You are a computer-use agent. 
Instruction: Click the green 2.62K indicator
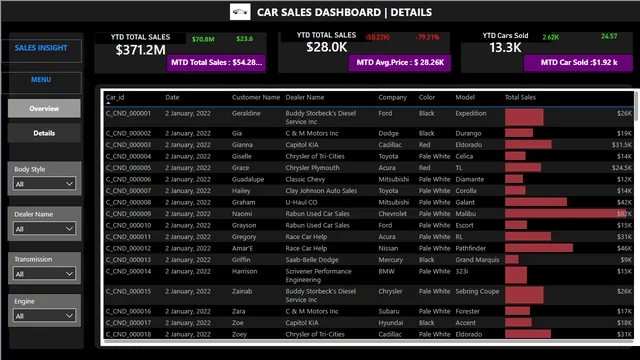tap(551, 37)
